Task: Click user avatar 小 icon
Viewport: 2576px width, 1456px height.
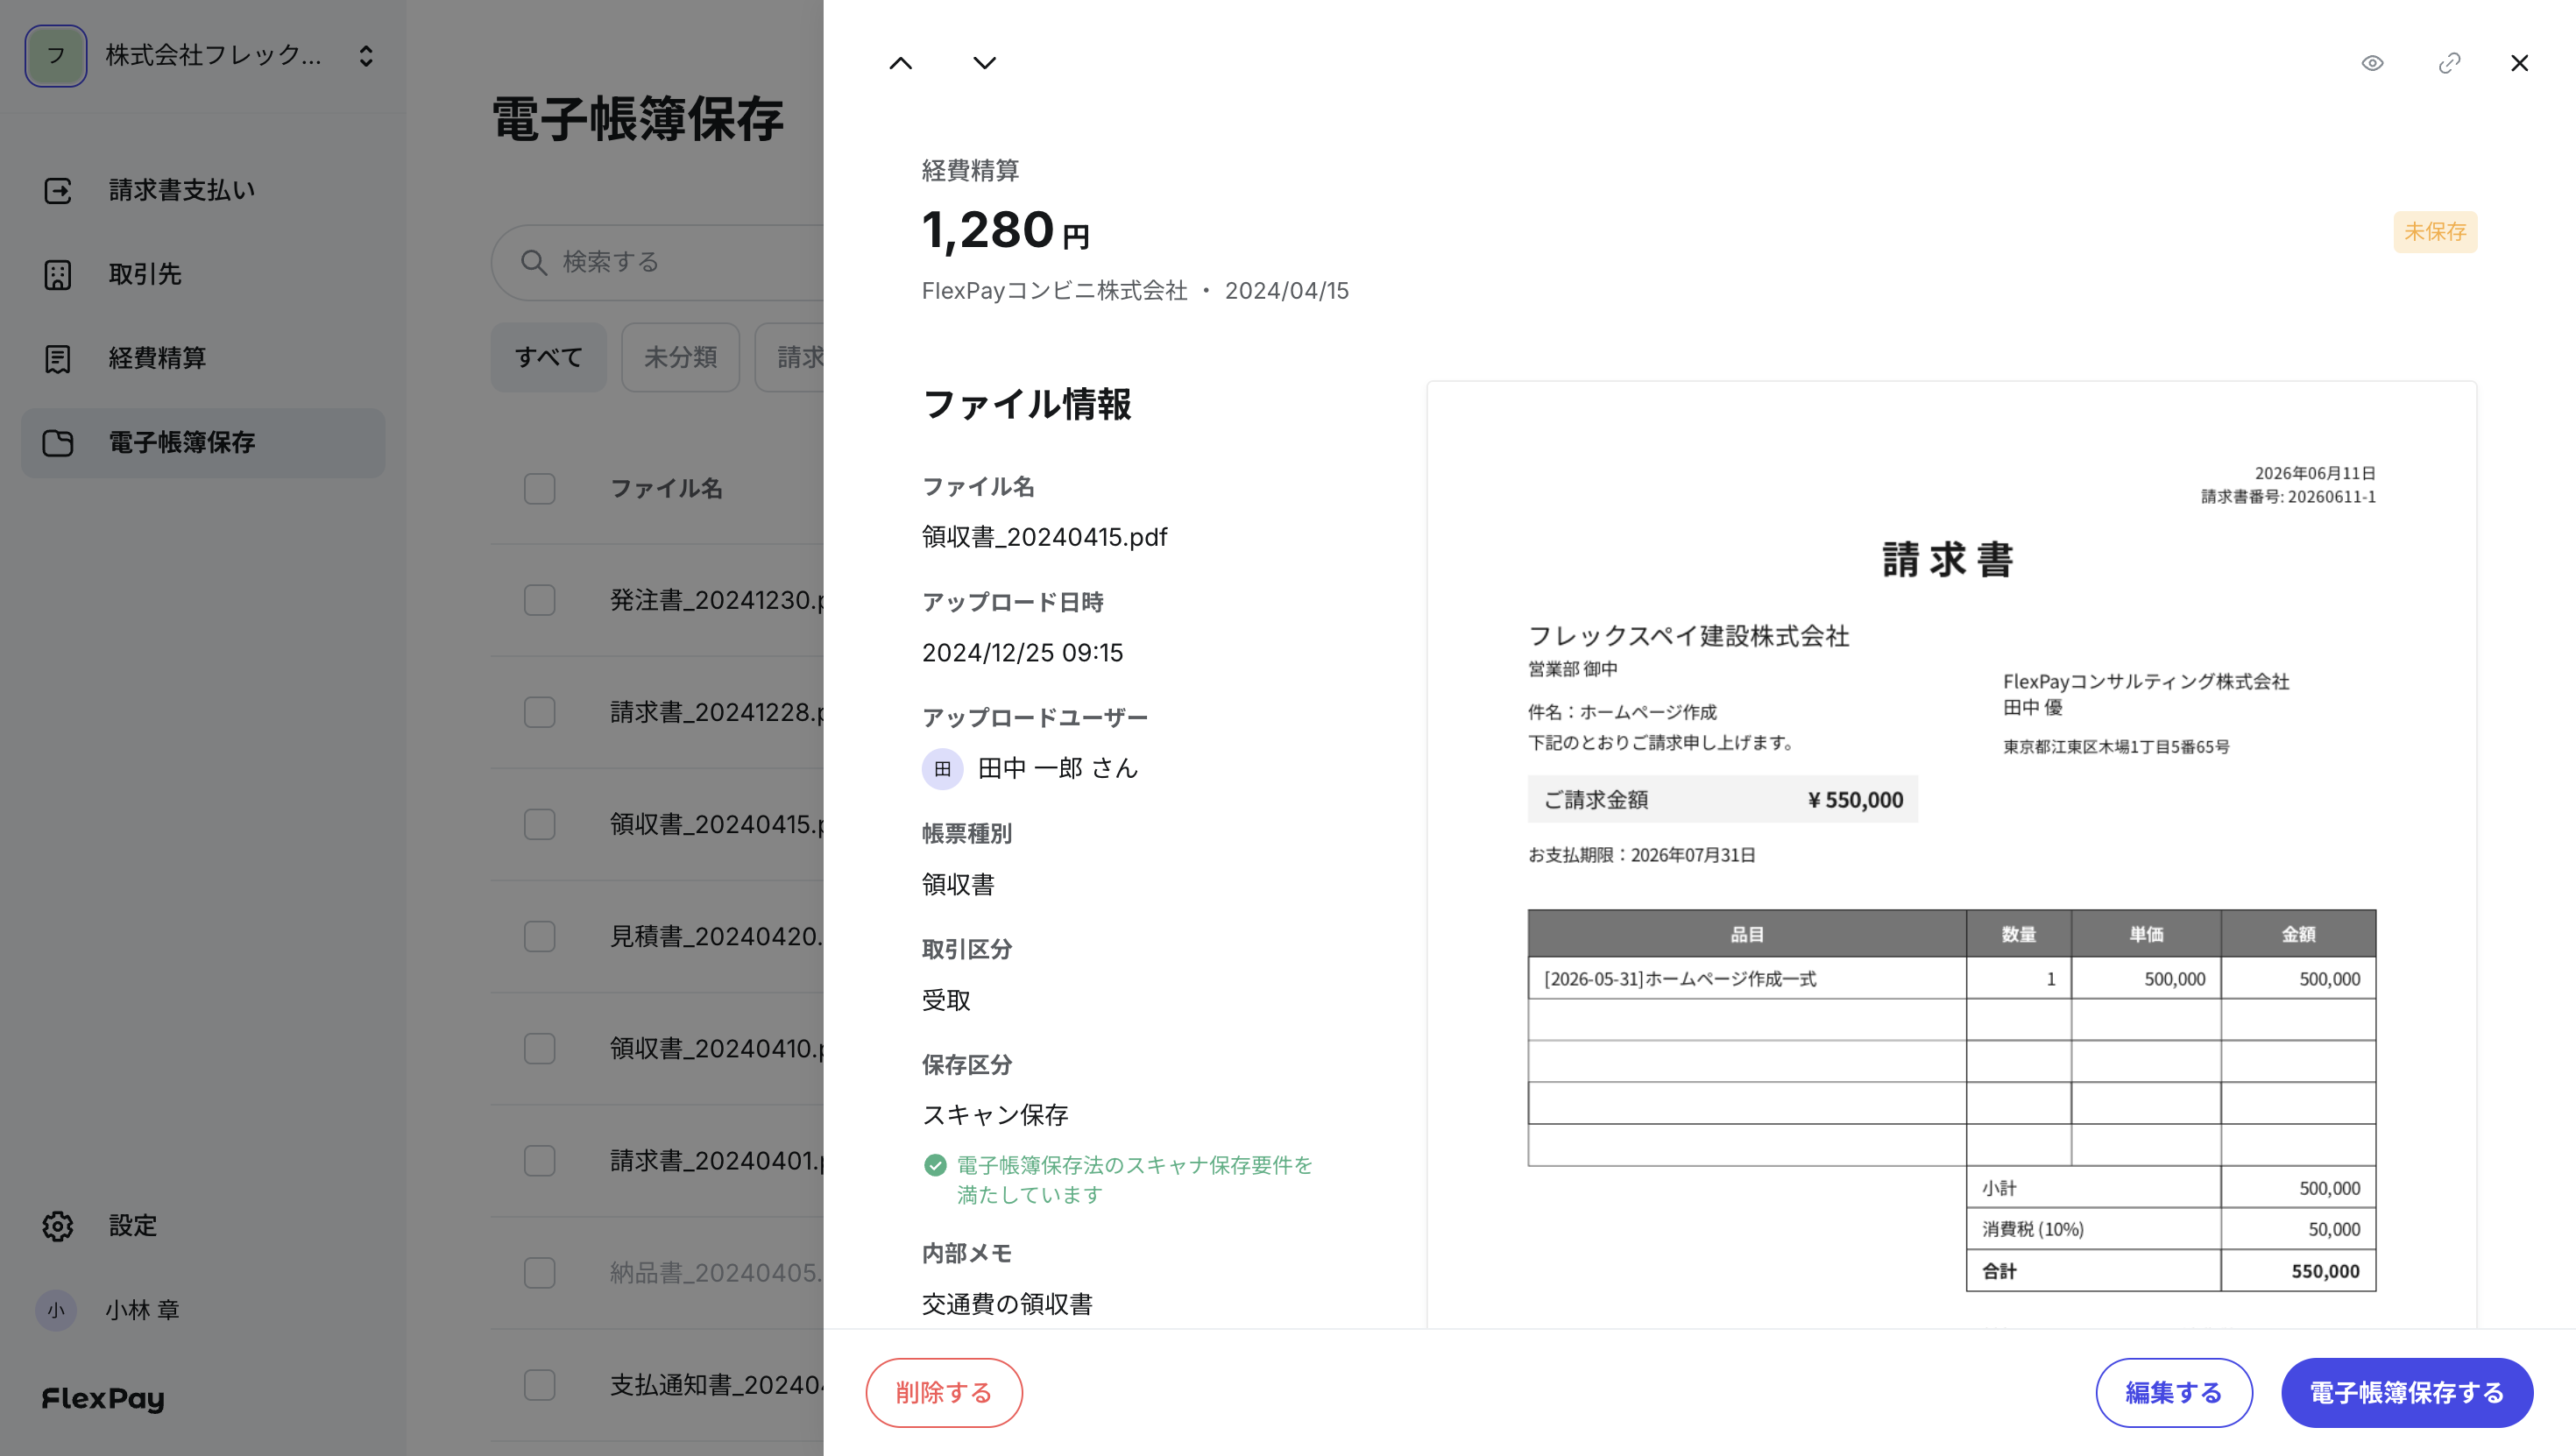Action: tap(56, 1309)
